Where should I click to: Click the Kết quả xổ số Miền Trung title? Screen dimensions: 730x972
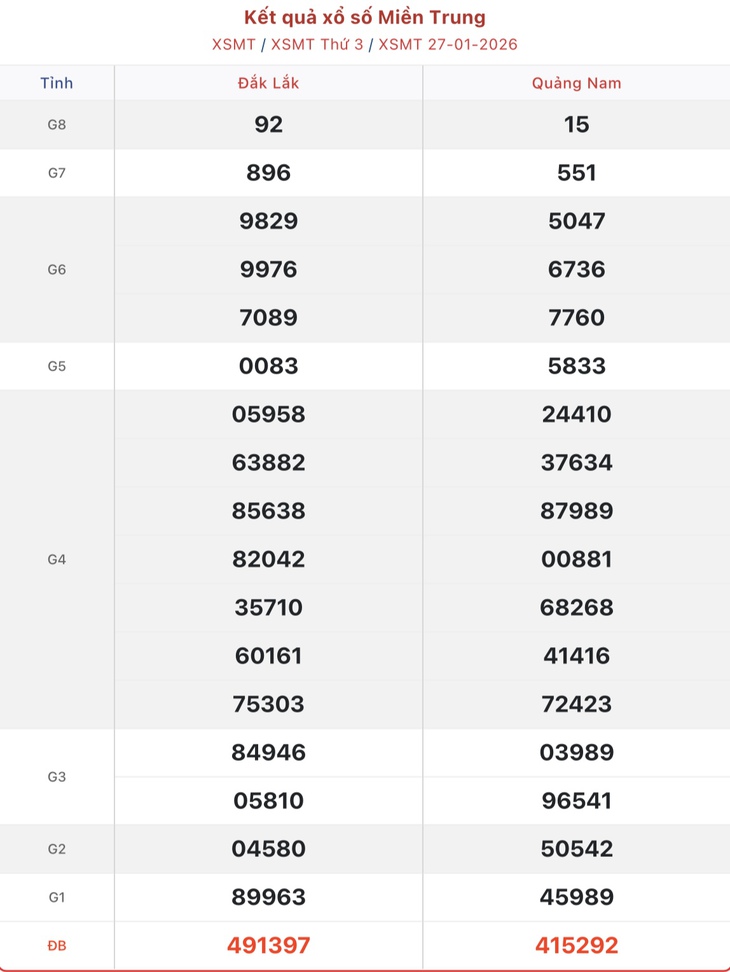(x=364, y=17)
